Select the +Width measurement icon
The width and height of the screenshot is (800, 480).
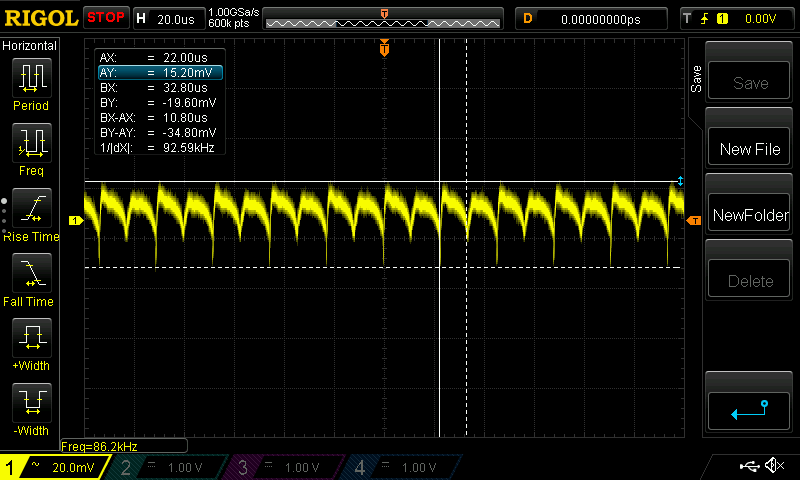32,337
